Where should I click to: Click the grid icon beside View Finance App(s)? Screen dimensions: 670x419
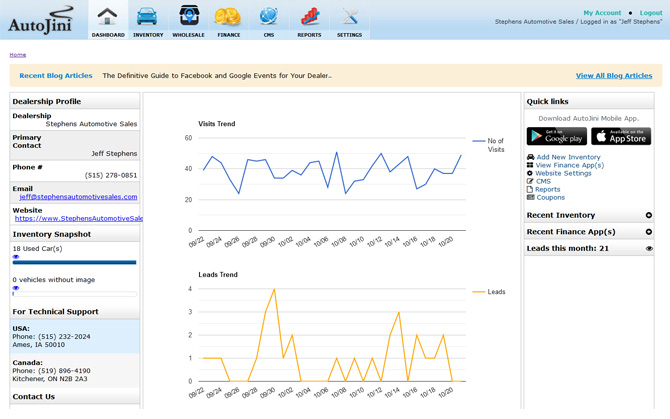point(530,165)
